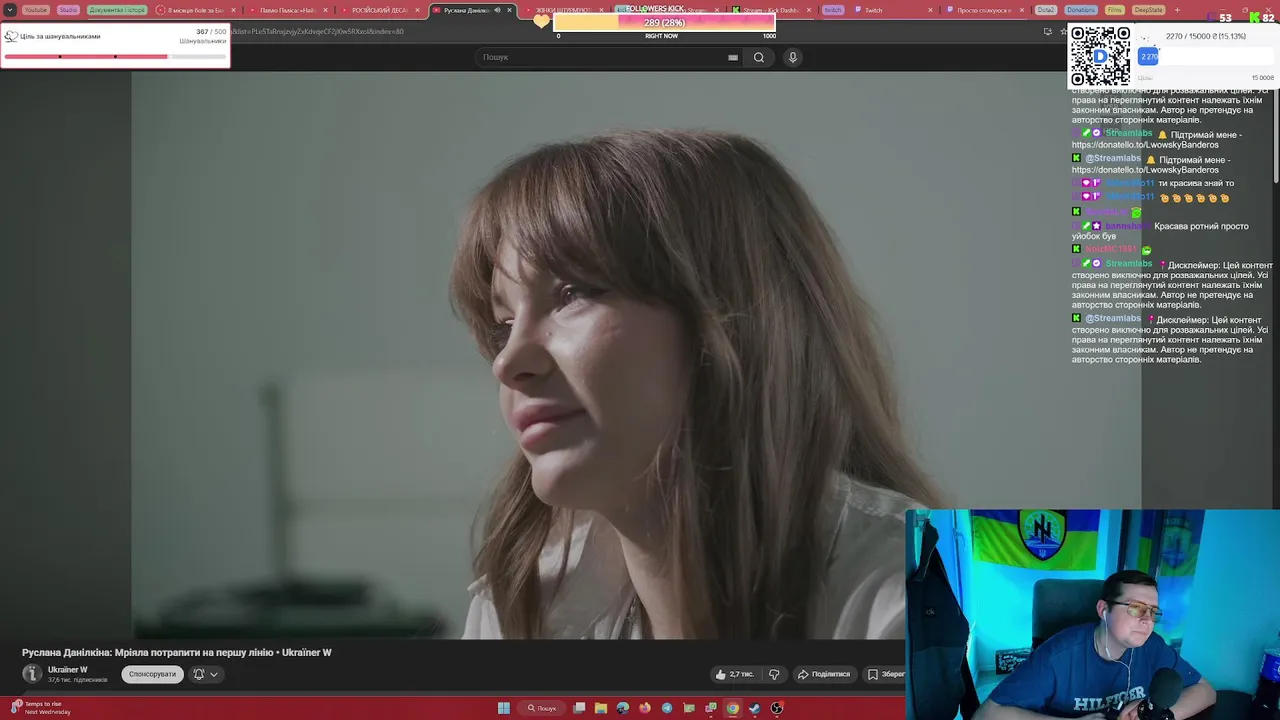The width and height of the screenshot is (1280, 720).
Task: Click the YouTube search magnifier button
Action: (759, 57)
